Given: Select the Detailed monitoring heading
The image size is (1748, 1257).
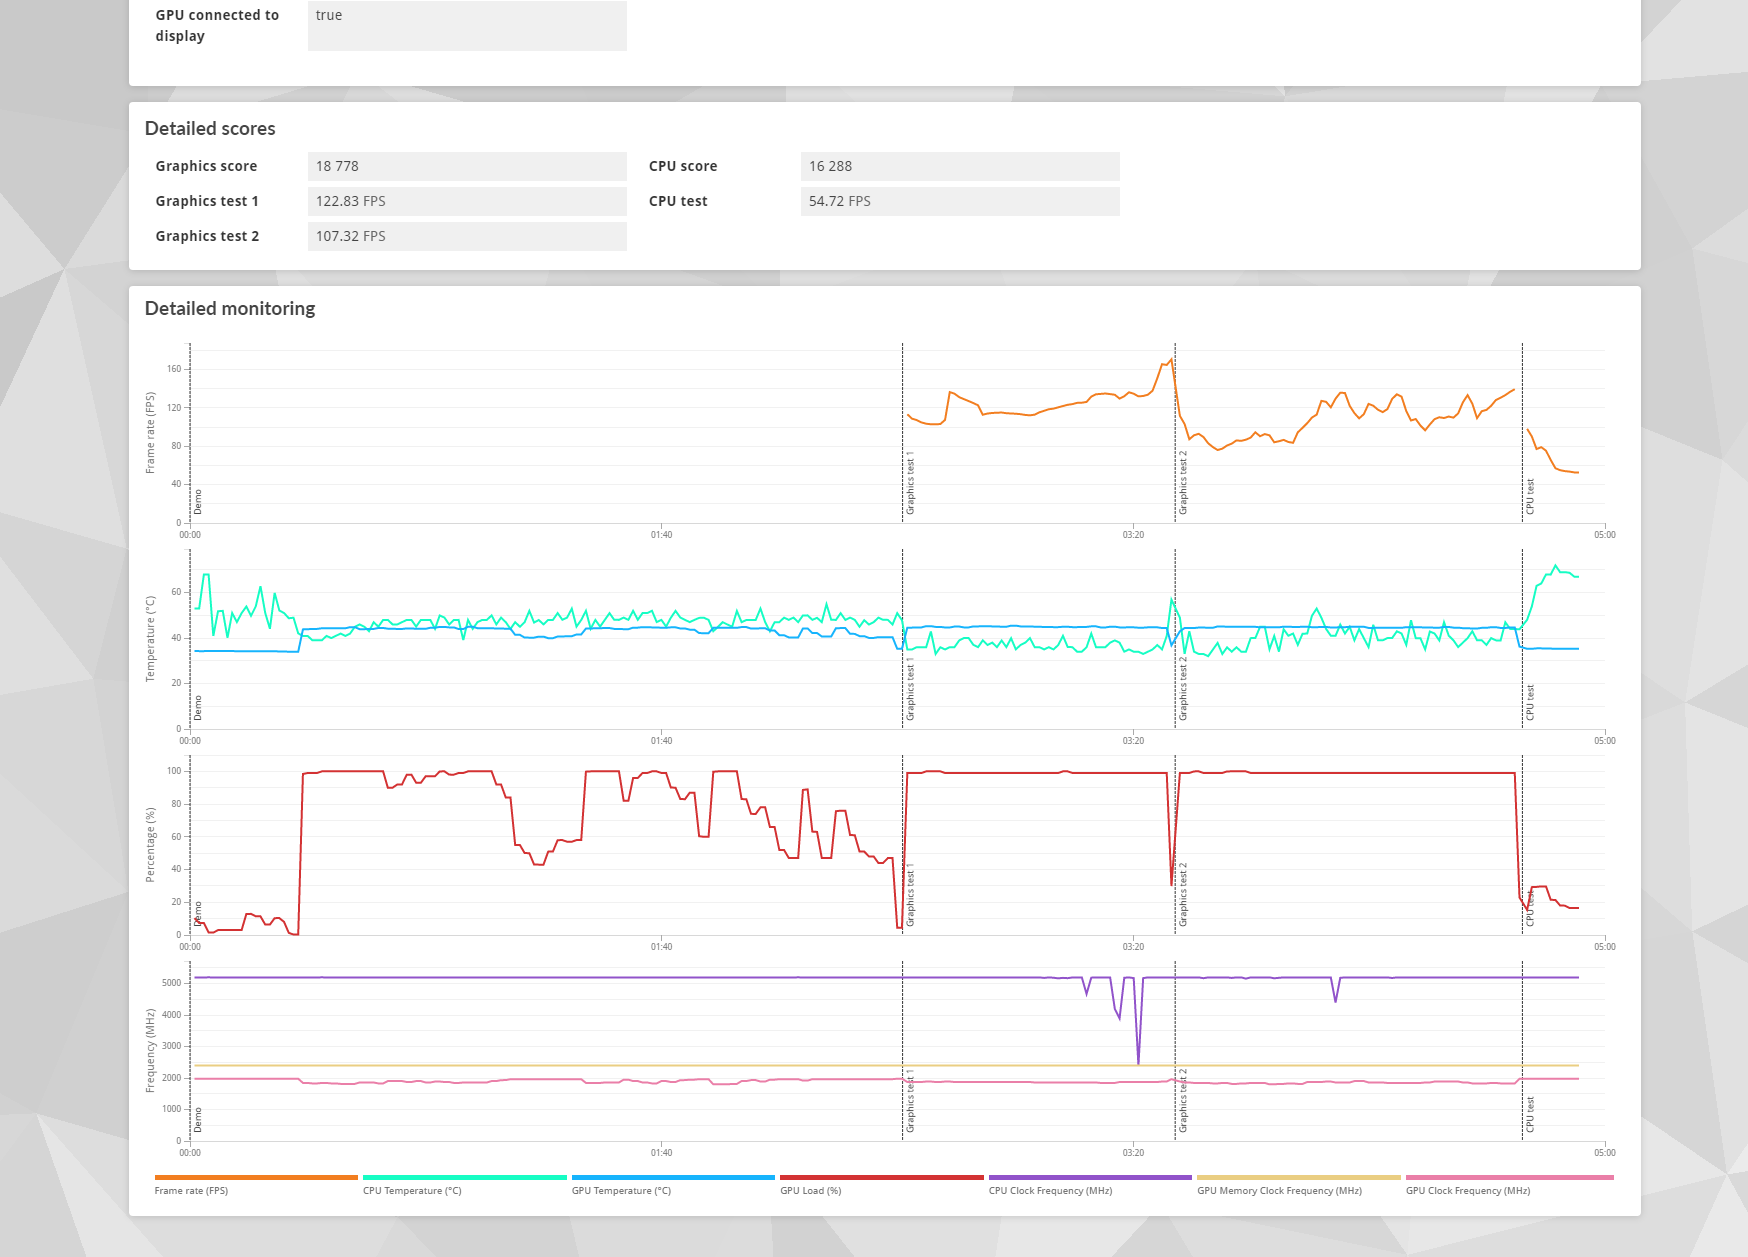Looking at the screenshot, I should 230,309.
